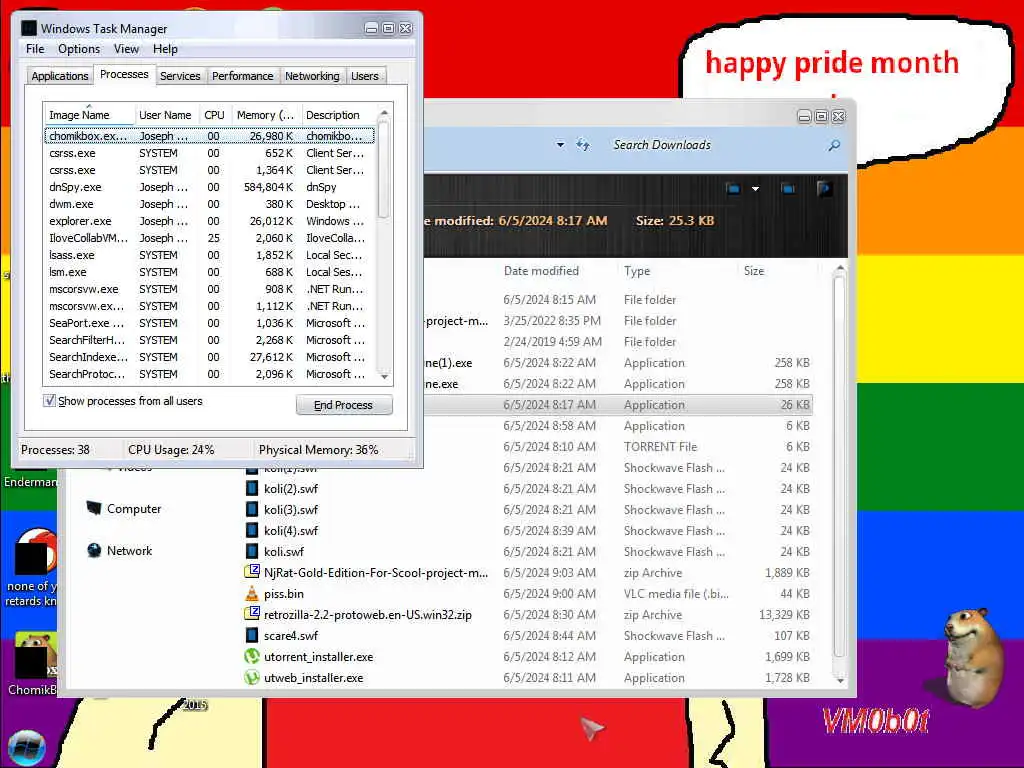Click the refresh arrows beside address bar
The width and height of the screenshot is (1024, 768).
pyautogui.click(x=583, y=145)
